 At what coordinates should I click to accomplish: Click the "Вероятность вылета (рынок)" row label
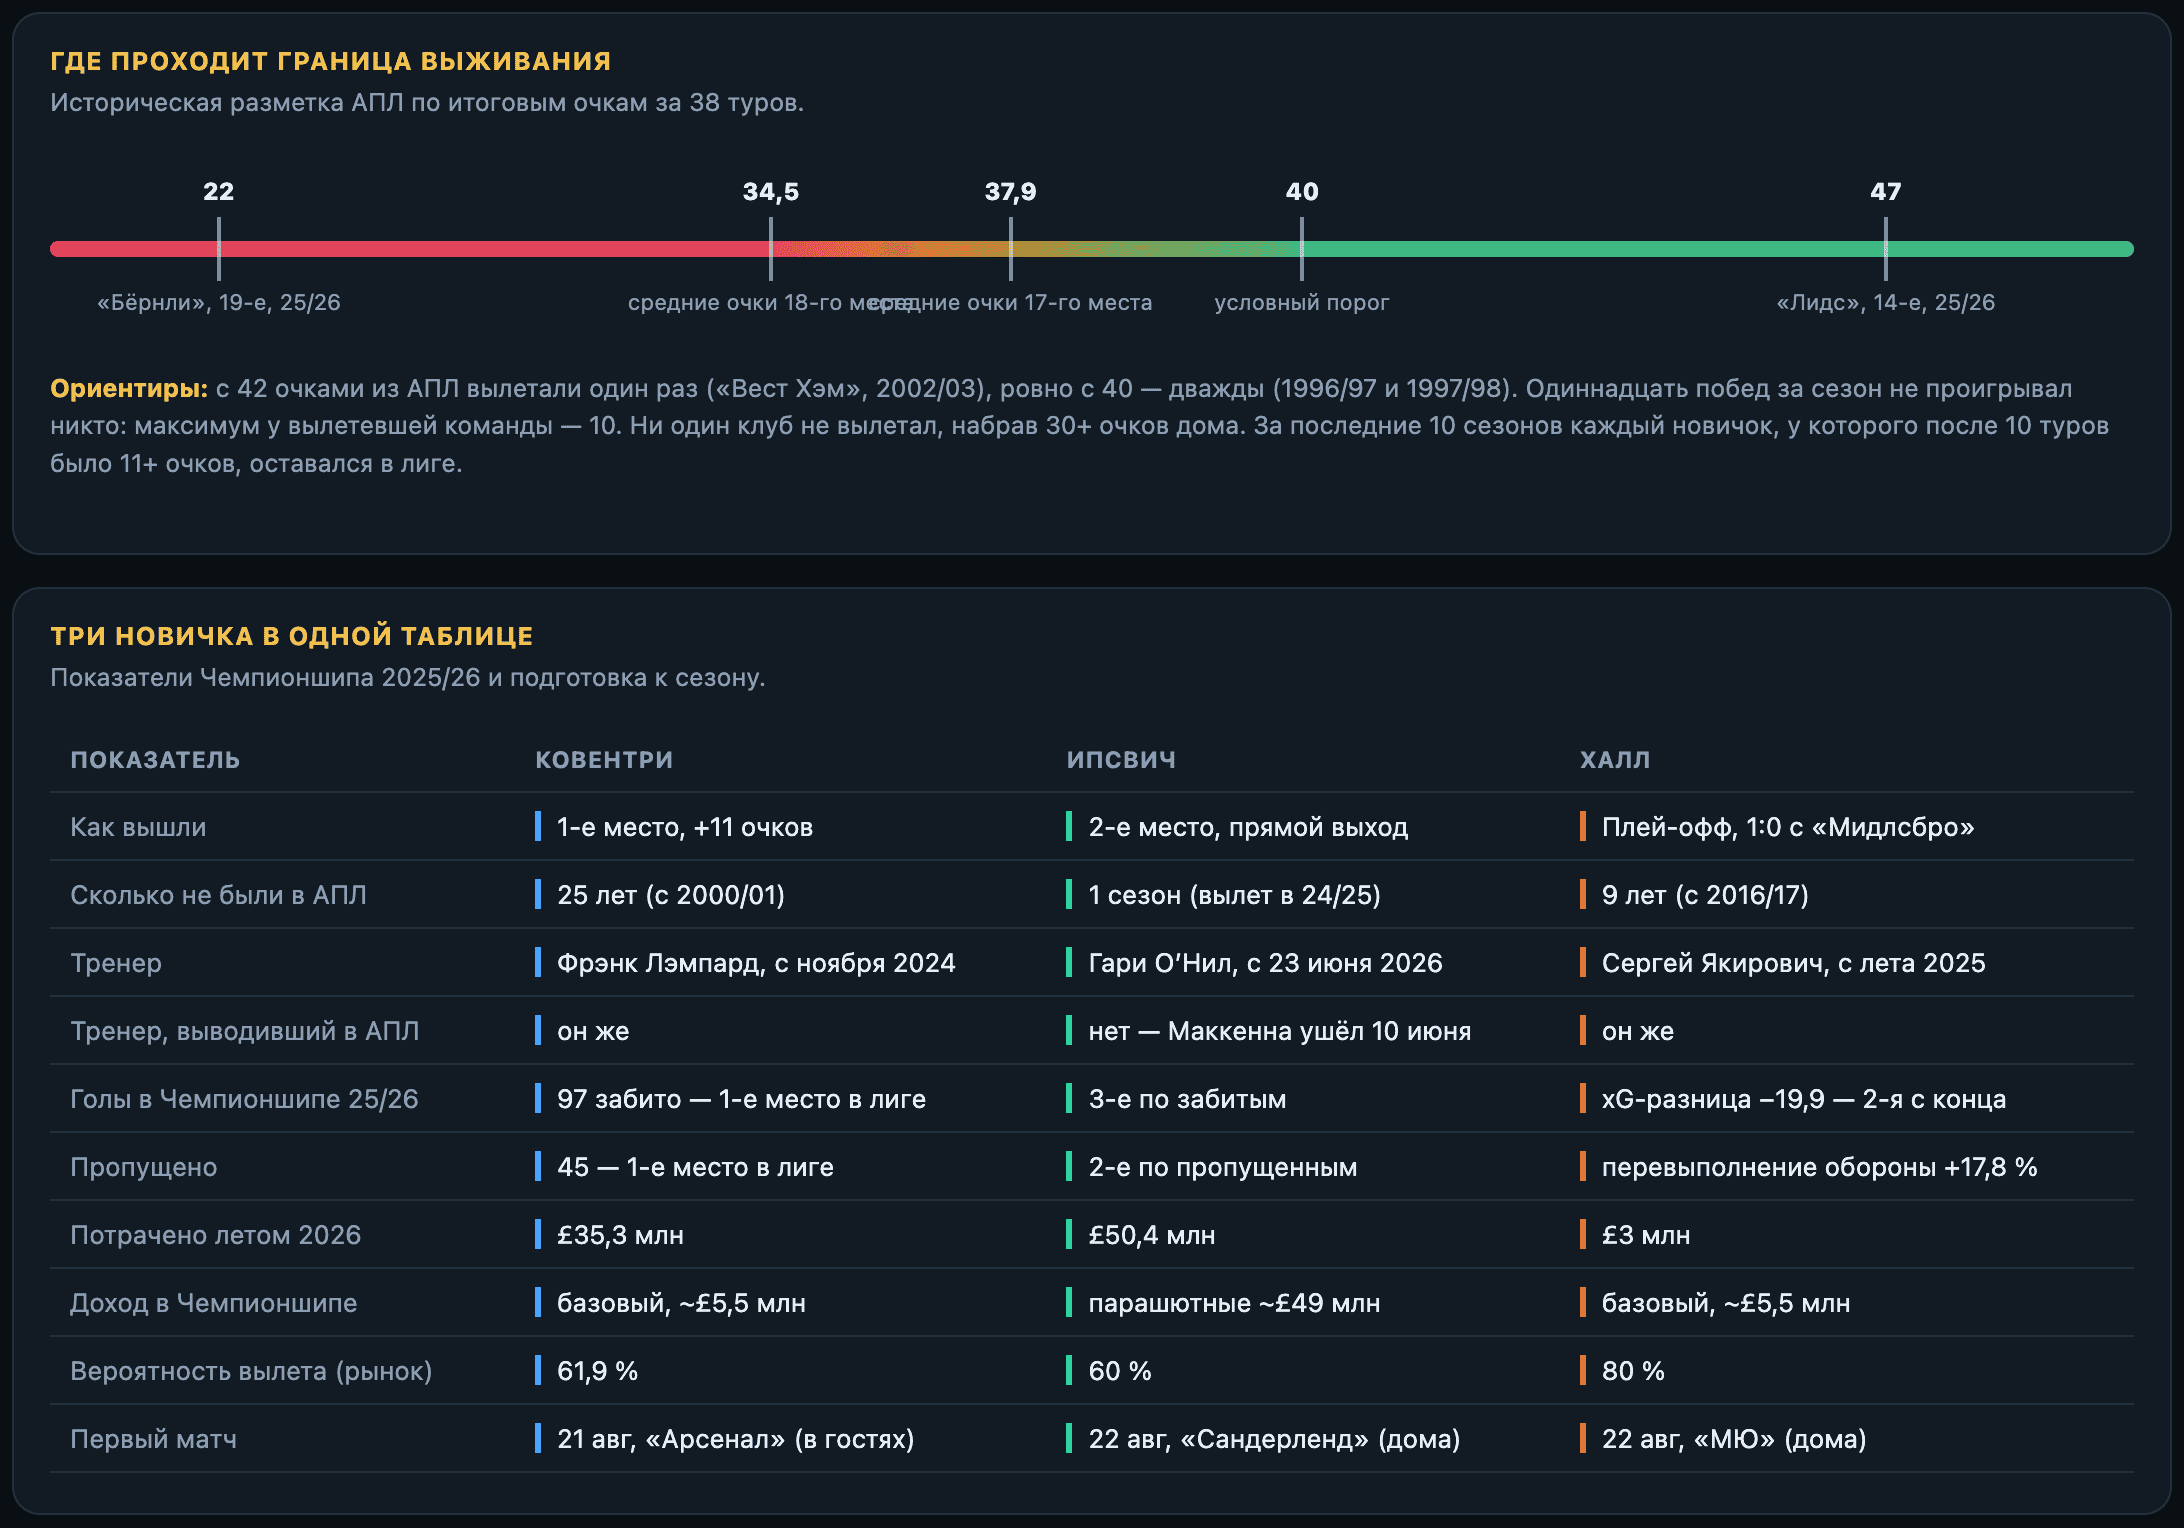[251, 1371]
